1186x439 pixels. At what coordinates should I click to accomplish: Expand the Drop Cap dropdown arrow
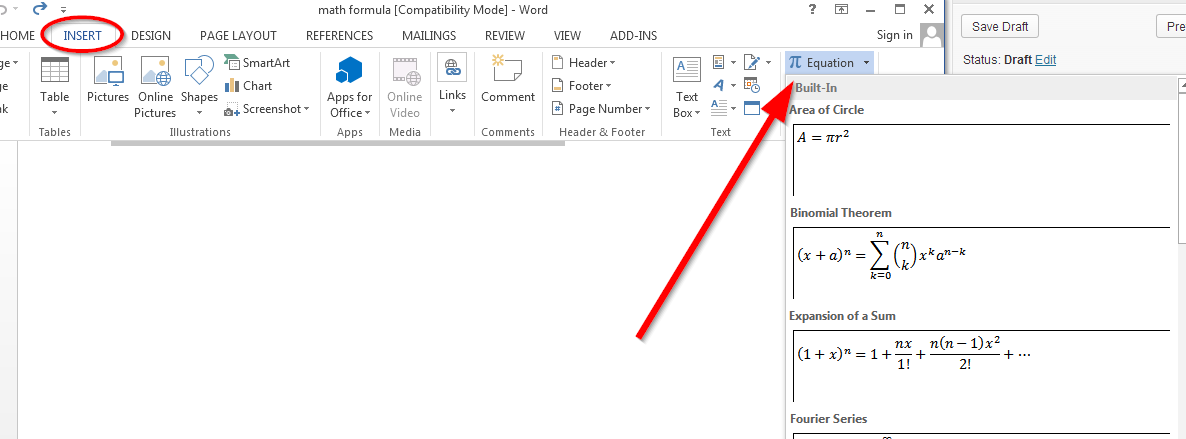[734, 107]
